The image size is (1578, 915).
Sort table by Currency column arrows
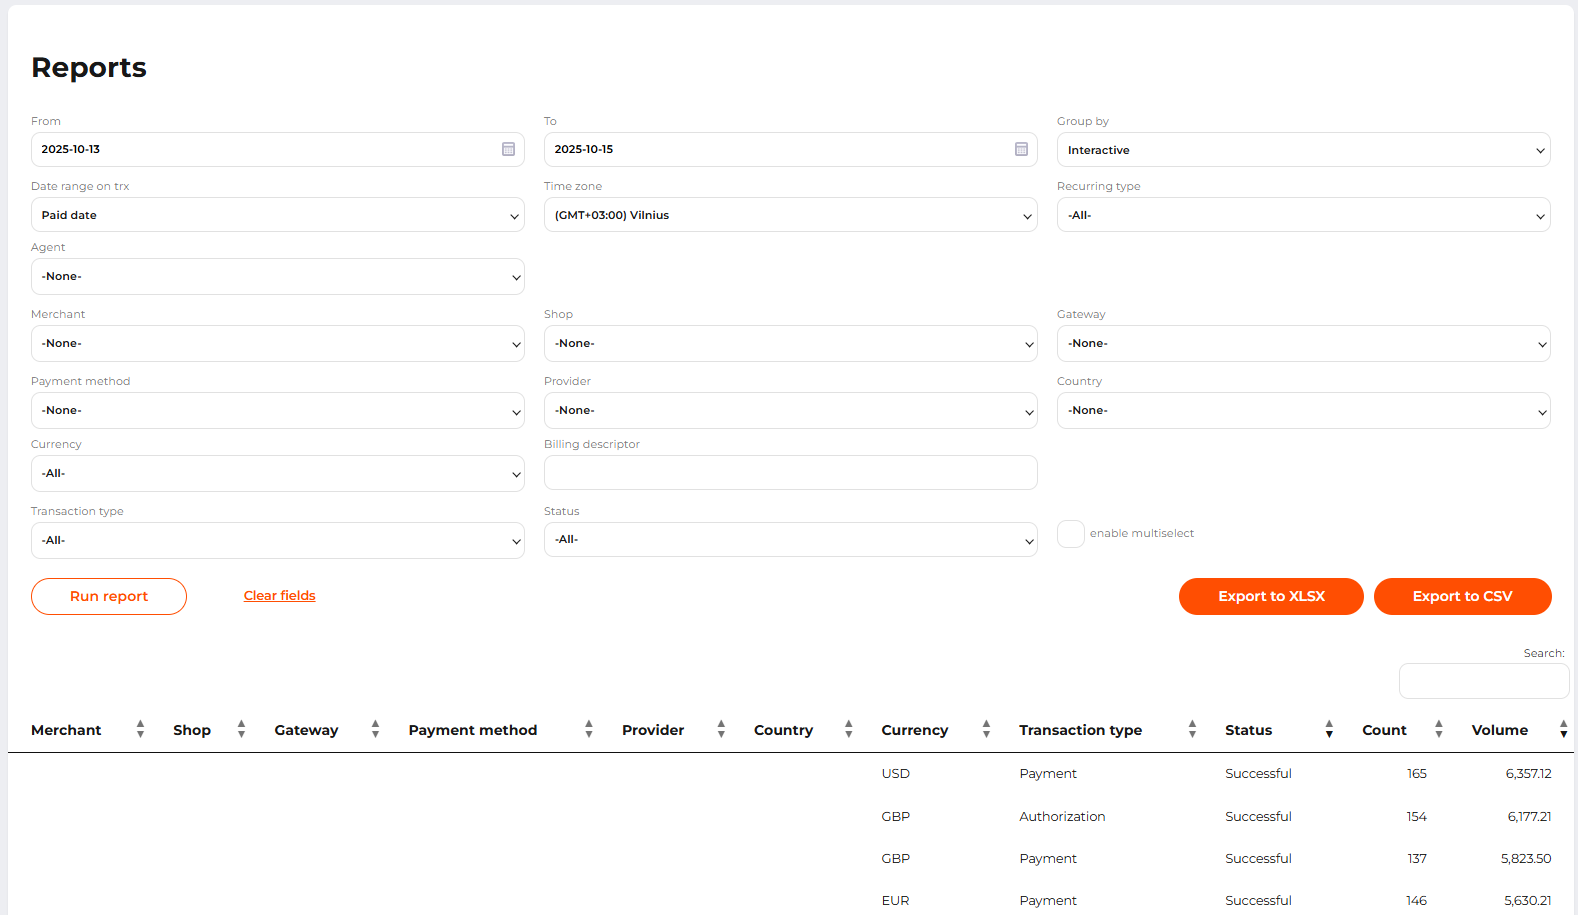(x=986, y=729)
